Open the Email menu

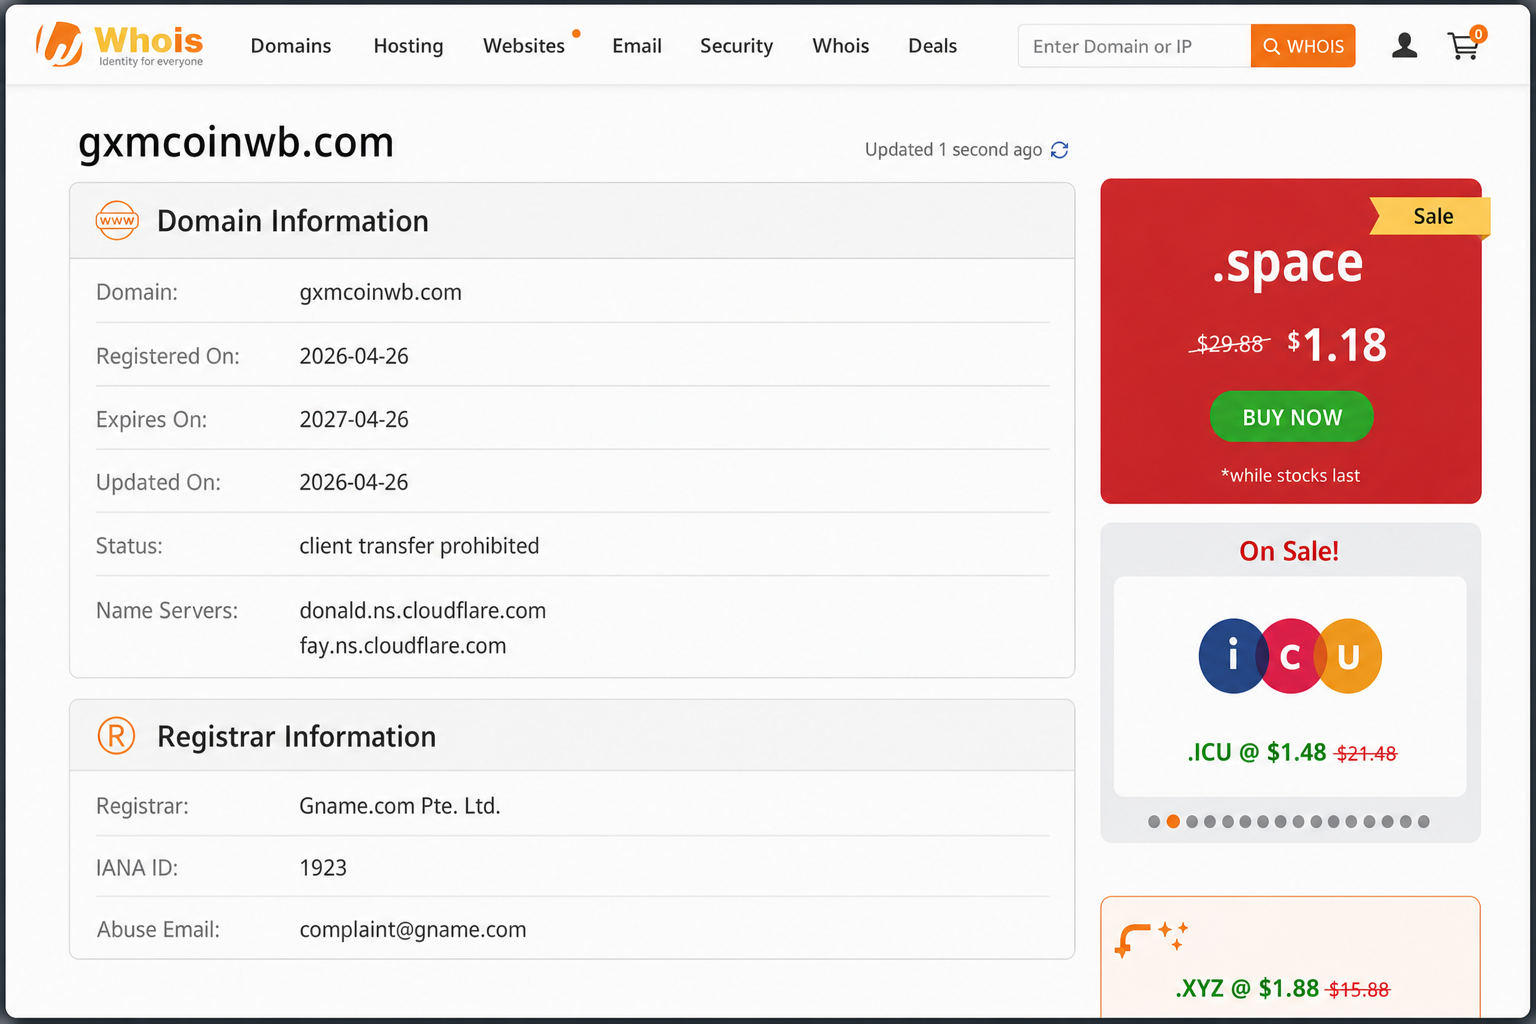point(637,46)
